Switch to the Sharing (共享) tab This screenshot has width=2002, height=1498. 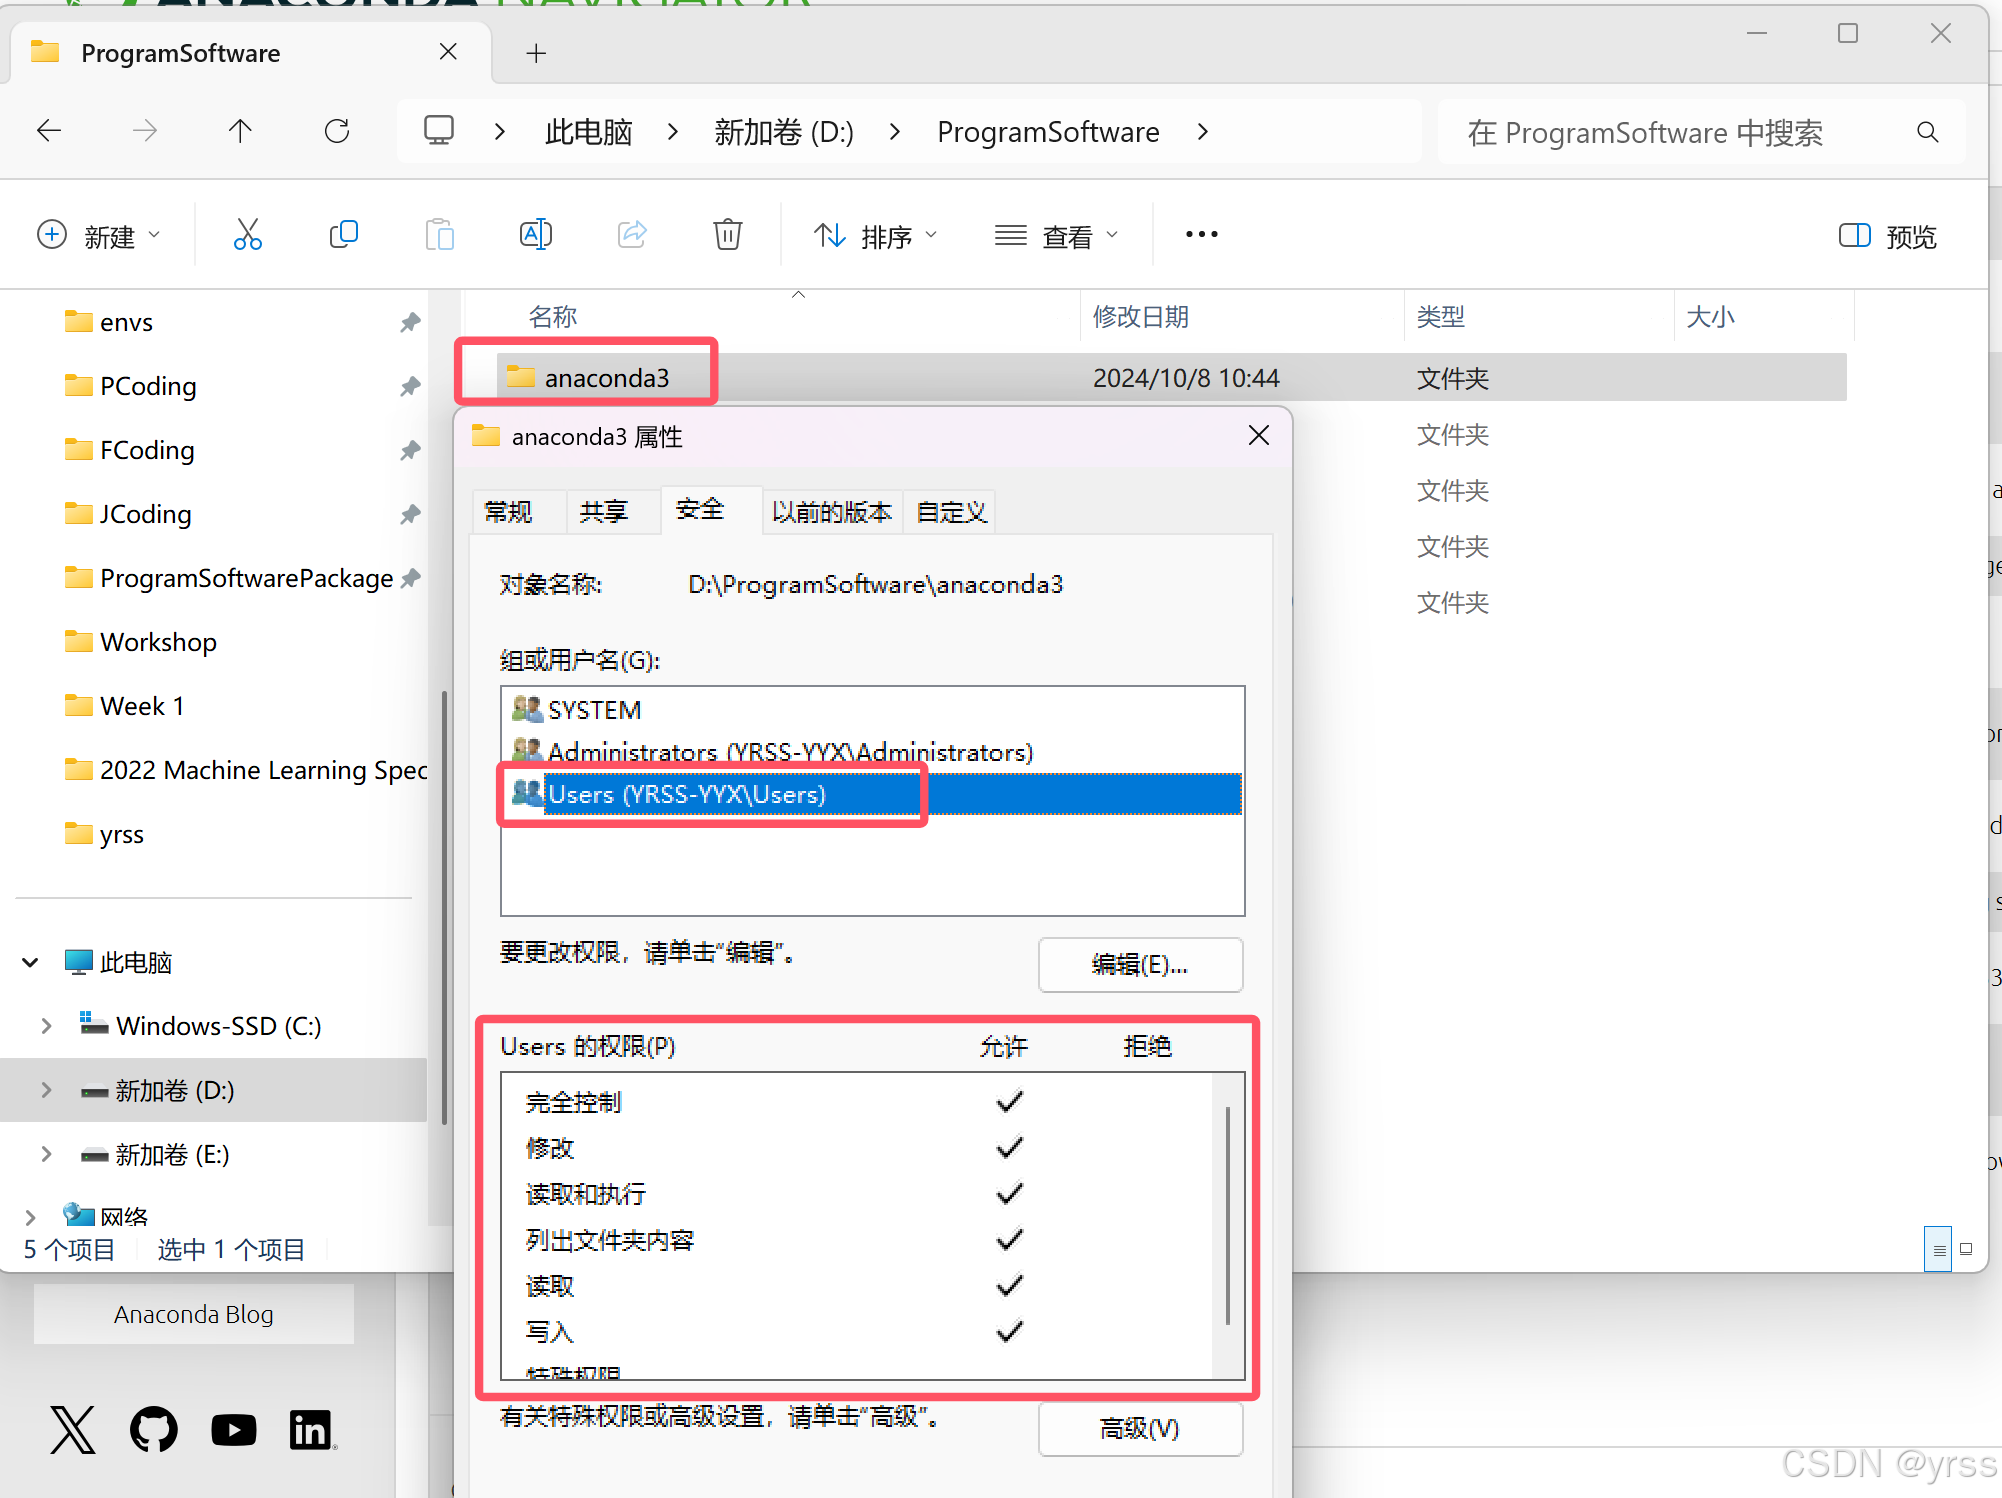603,512
